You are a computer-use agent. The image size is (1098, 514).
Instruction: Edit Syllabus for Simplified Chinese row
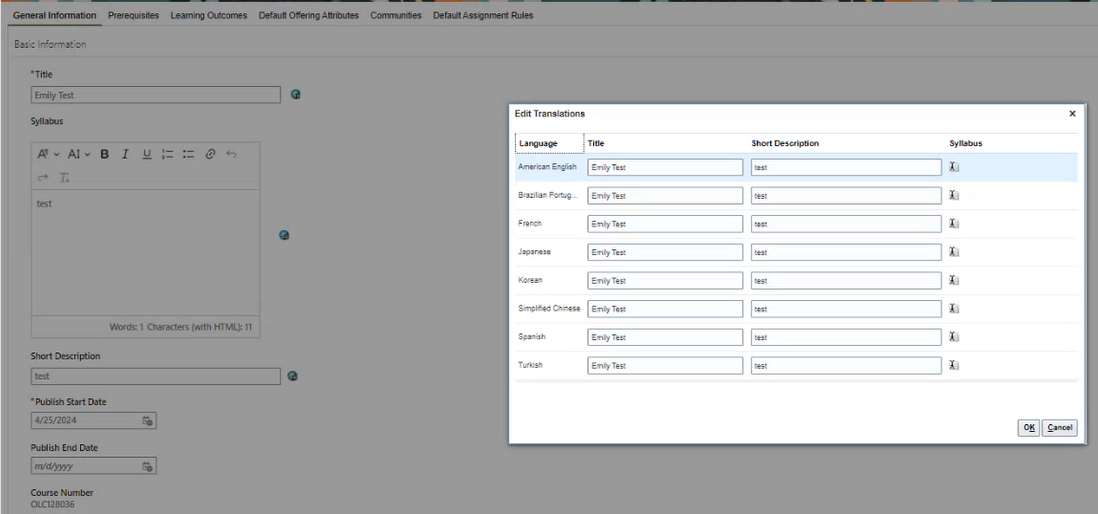(954, 309)
